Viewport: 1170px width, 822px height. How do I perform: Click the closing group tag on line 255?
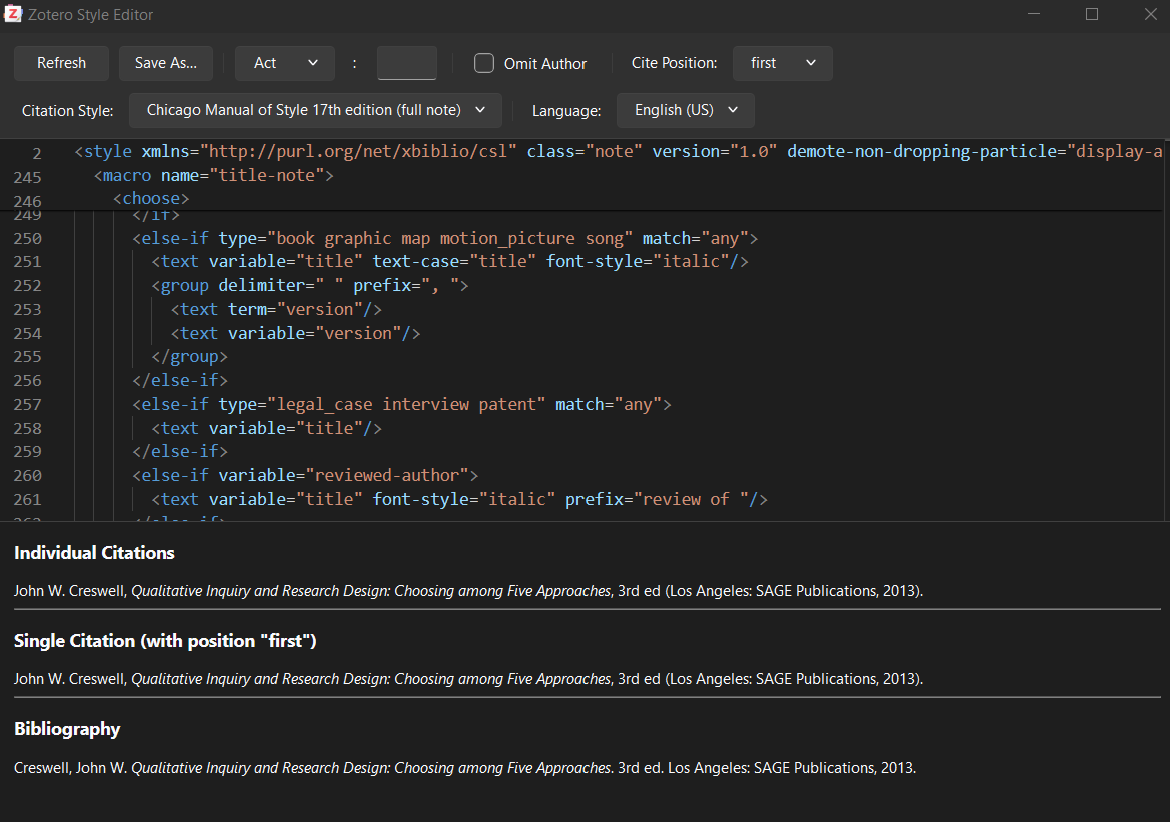(190, 357)
